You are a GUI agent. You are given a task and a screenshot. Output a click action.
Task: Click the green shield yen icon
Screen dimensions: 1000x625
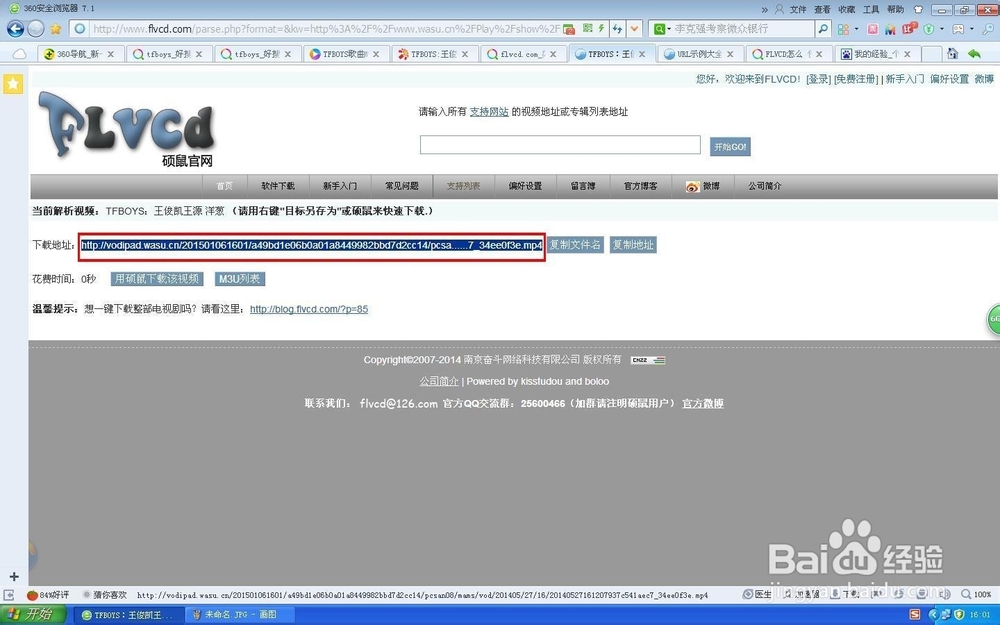pyautogui.click(x=929, y=29)
